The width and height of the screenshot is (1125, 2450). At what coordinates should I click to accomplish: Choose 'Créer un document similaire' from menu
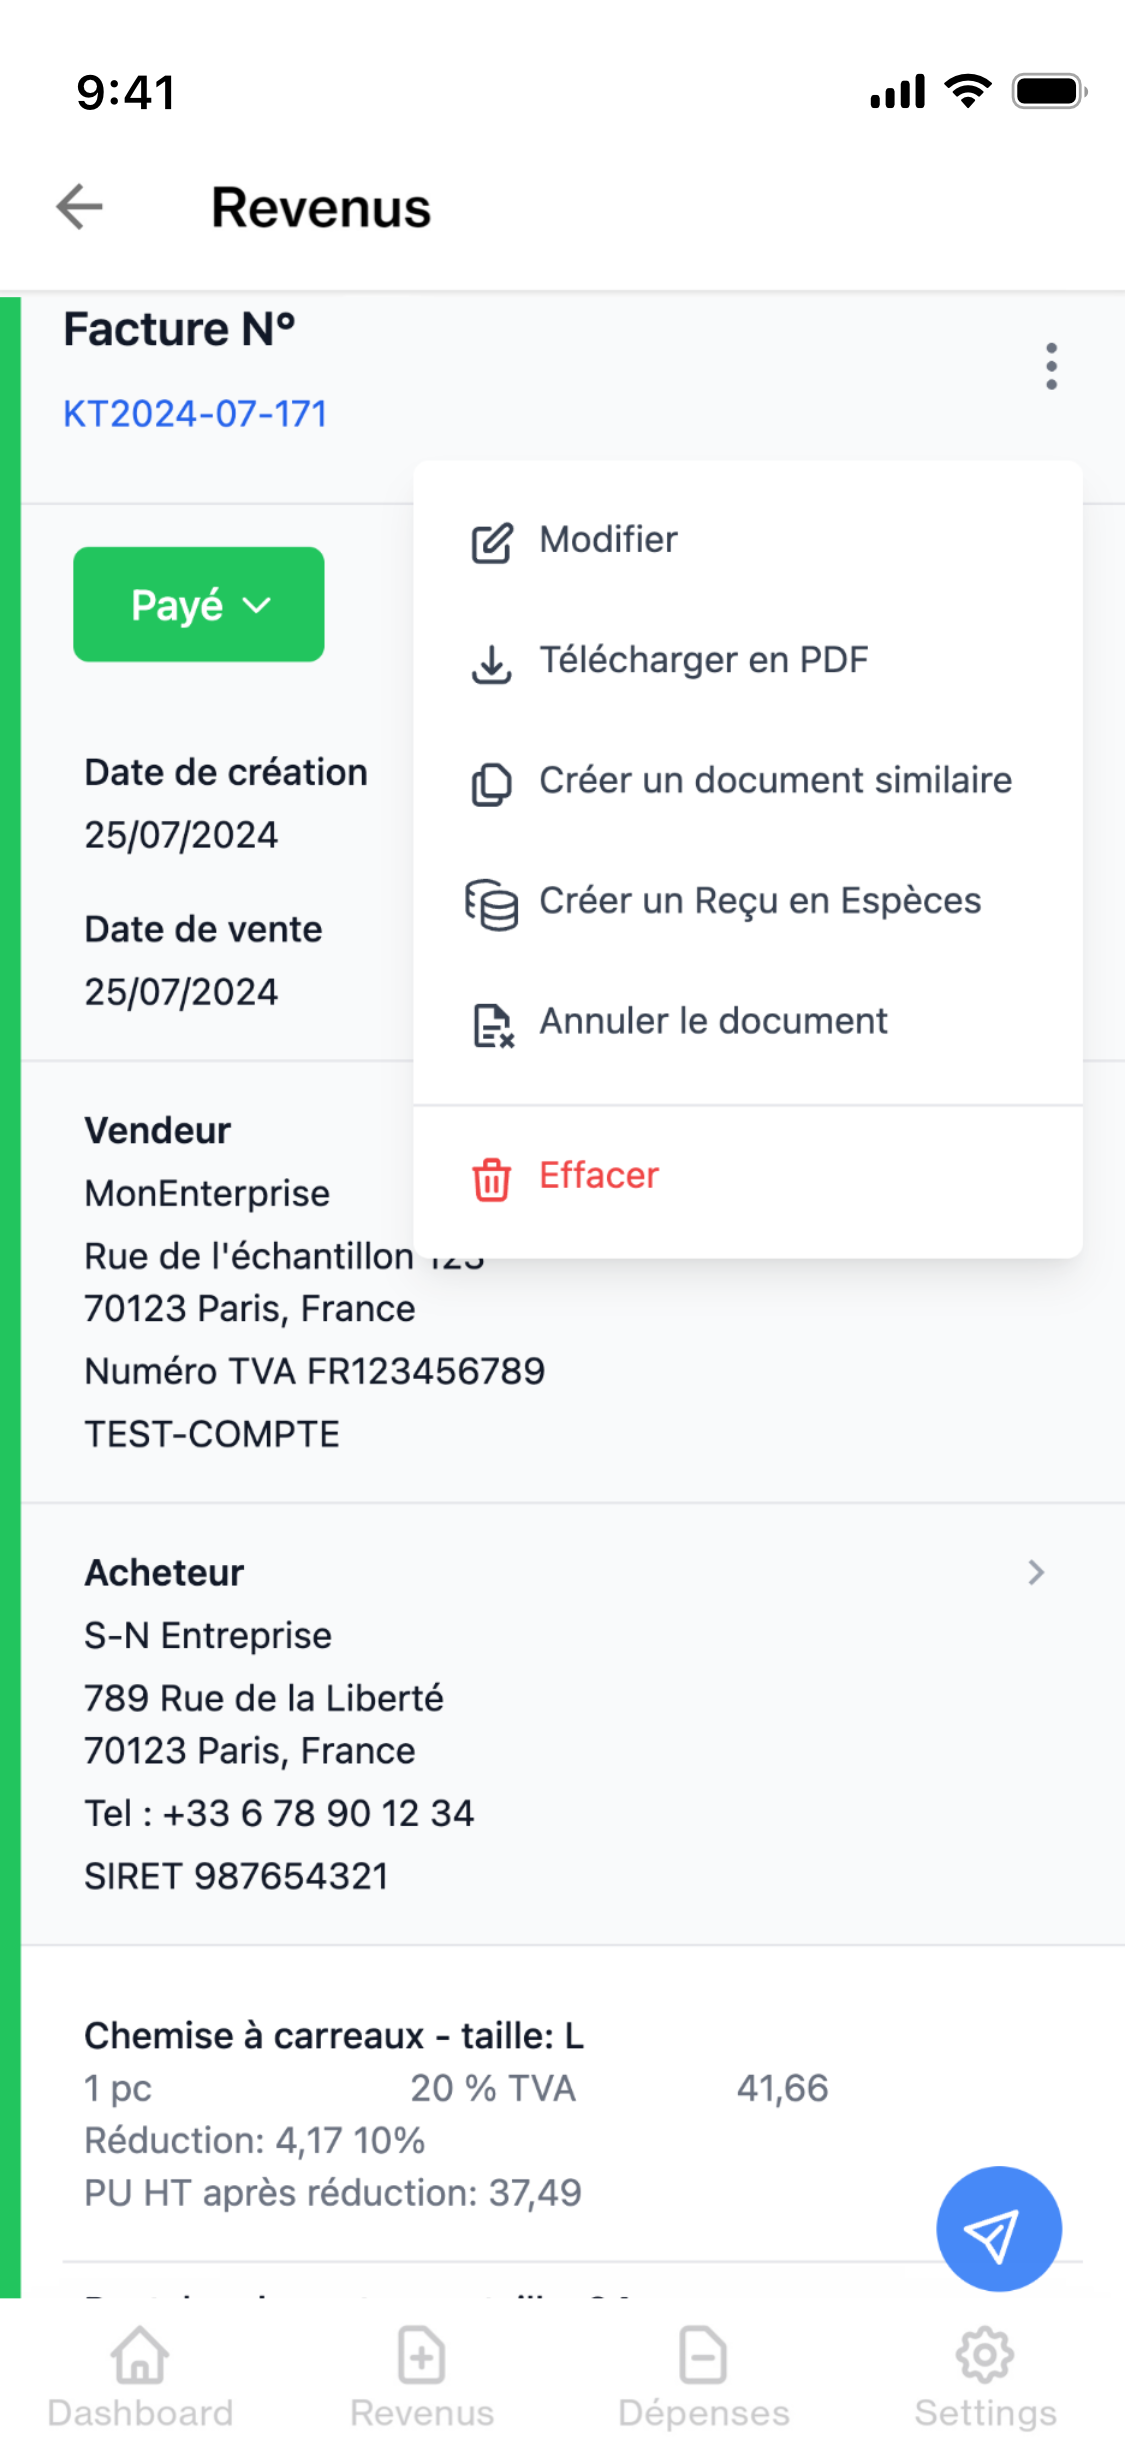coord(775,782)
